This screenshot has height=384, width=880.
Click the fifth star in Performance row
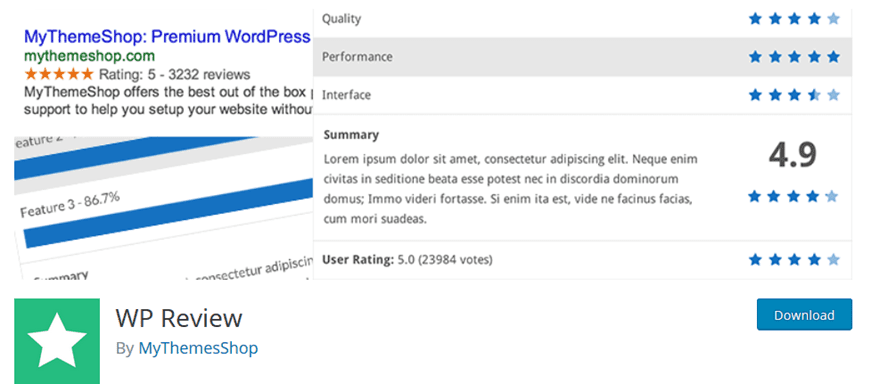tap(833, 57)
